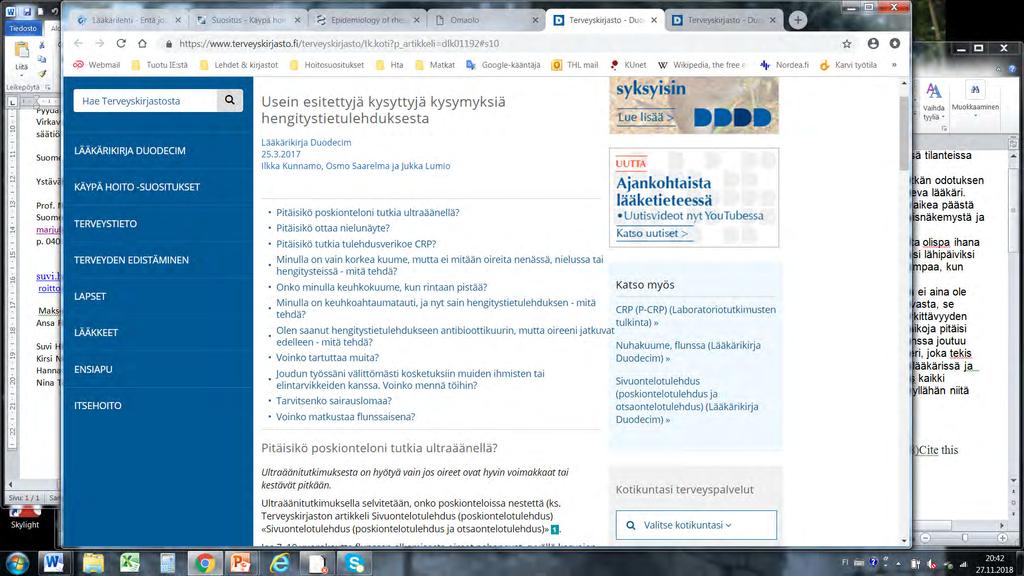The height and width of the screenshot is (576, 1024).
Task: Open the Hoitosuositukset bookmark folder
Action: (x=327, y=65)
